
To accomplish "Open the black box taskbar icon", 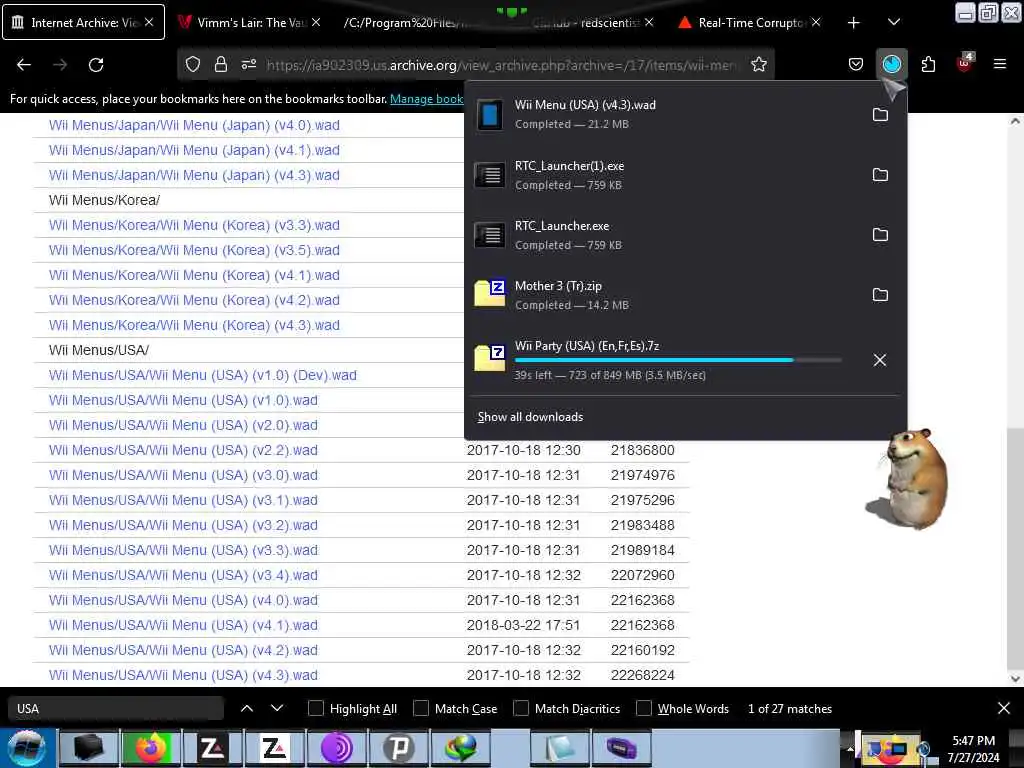I will pos(88,748).
